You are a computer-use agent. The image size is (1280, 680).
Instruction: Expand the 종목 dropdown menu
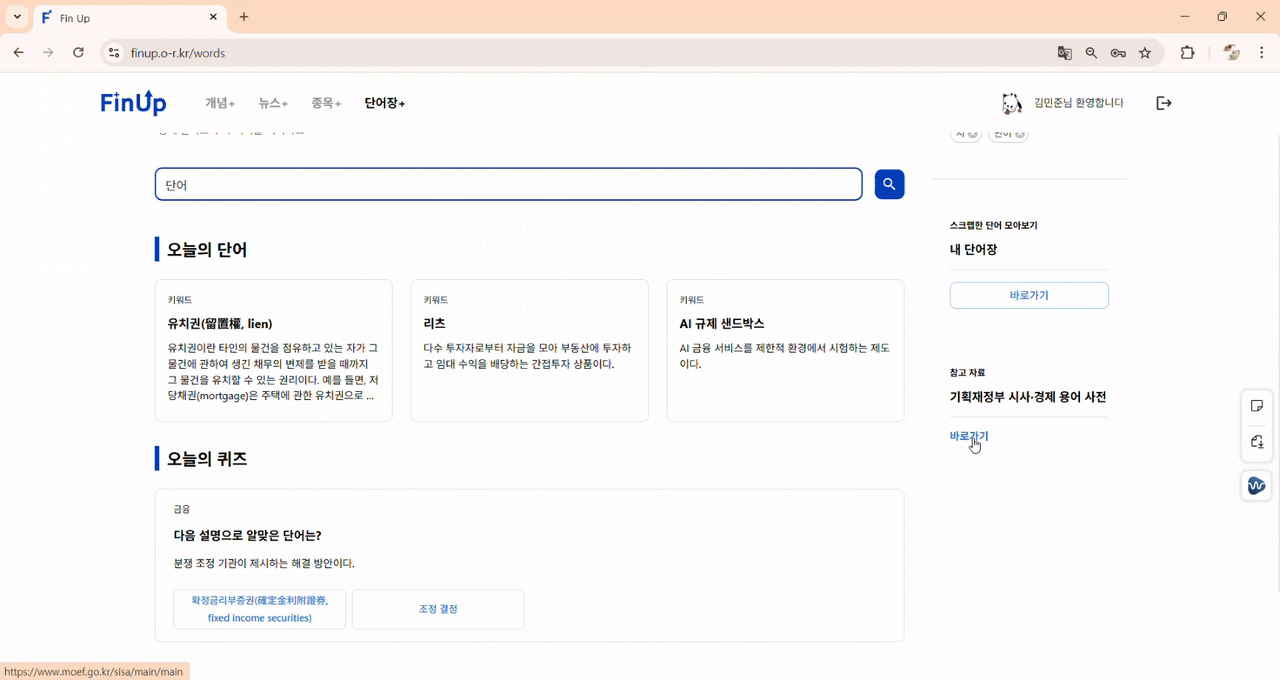pyautogui.click(x=325, y=102)
